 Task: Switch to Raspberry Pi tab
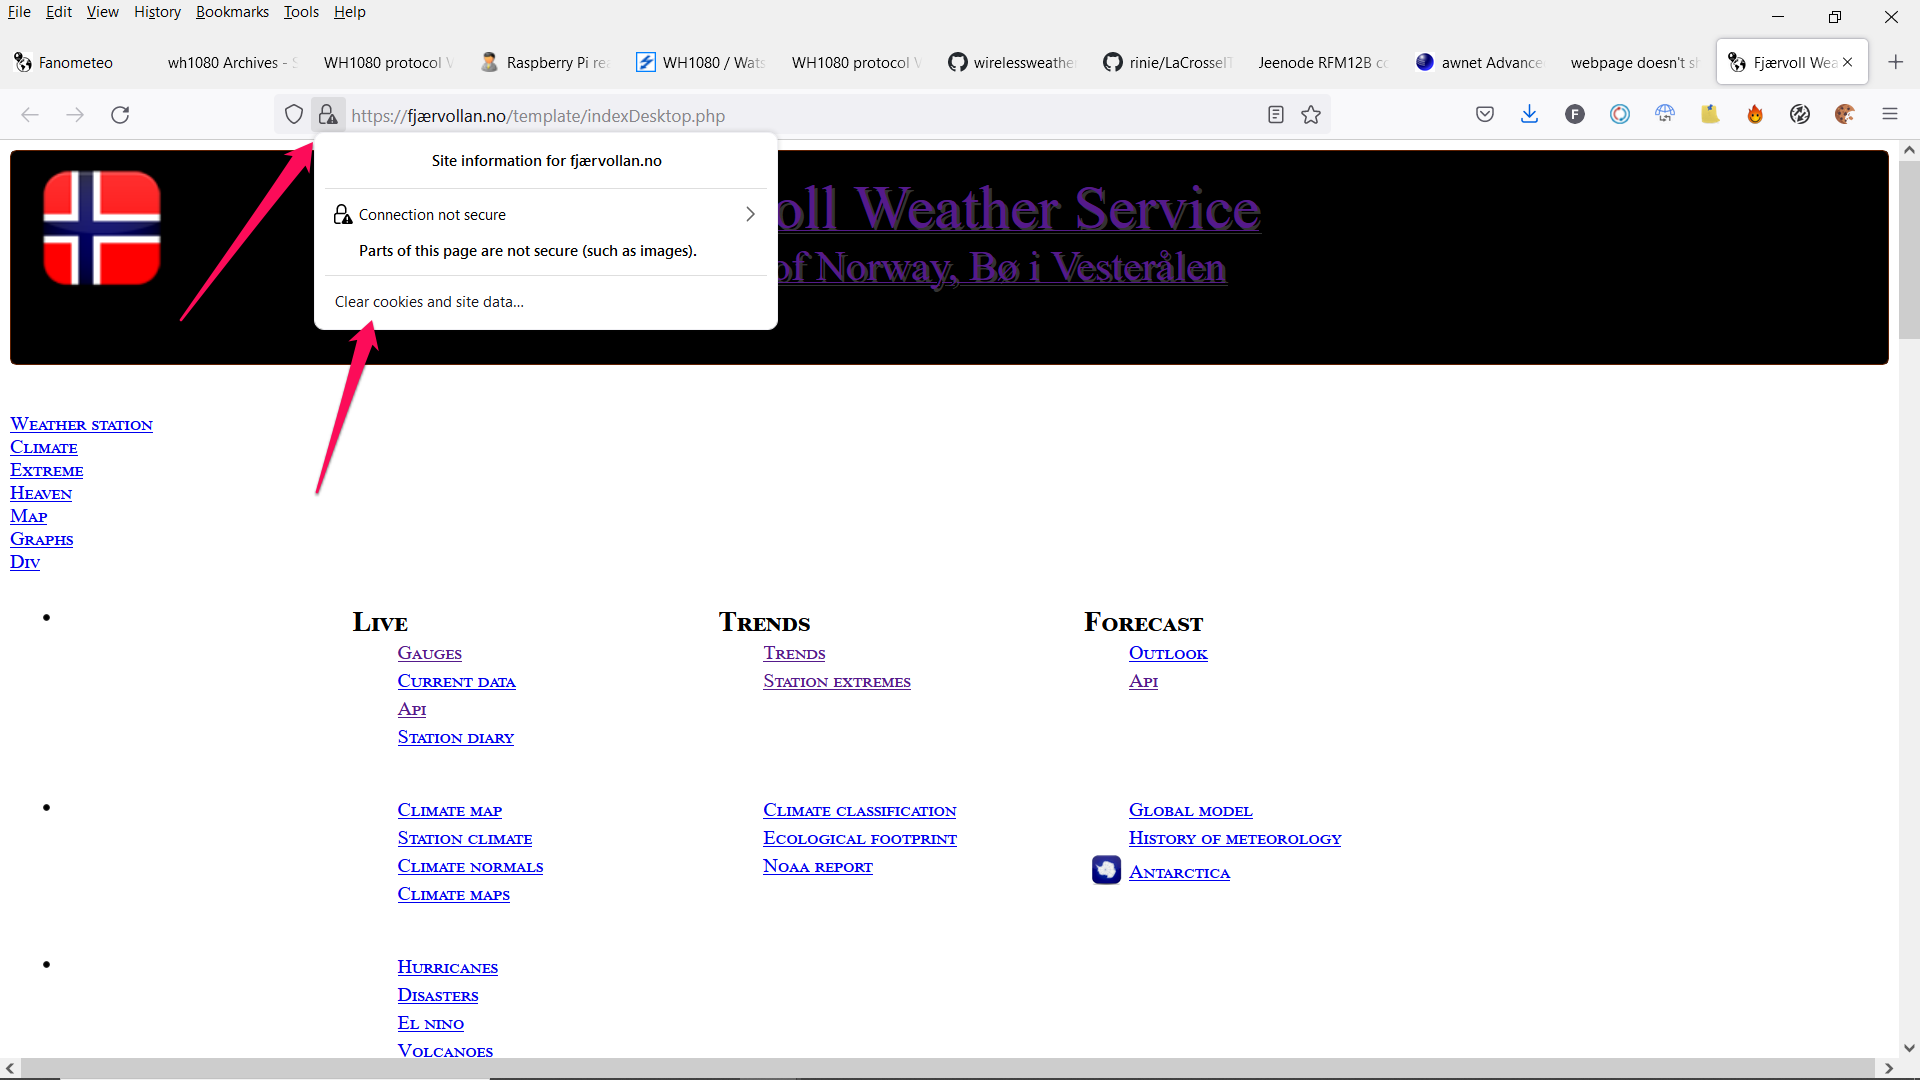click(x=545, y=62)
